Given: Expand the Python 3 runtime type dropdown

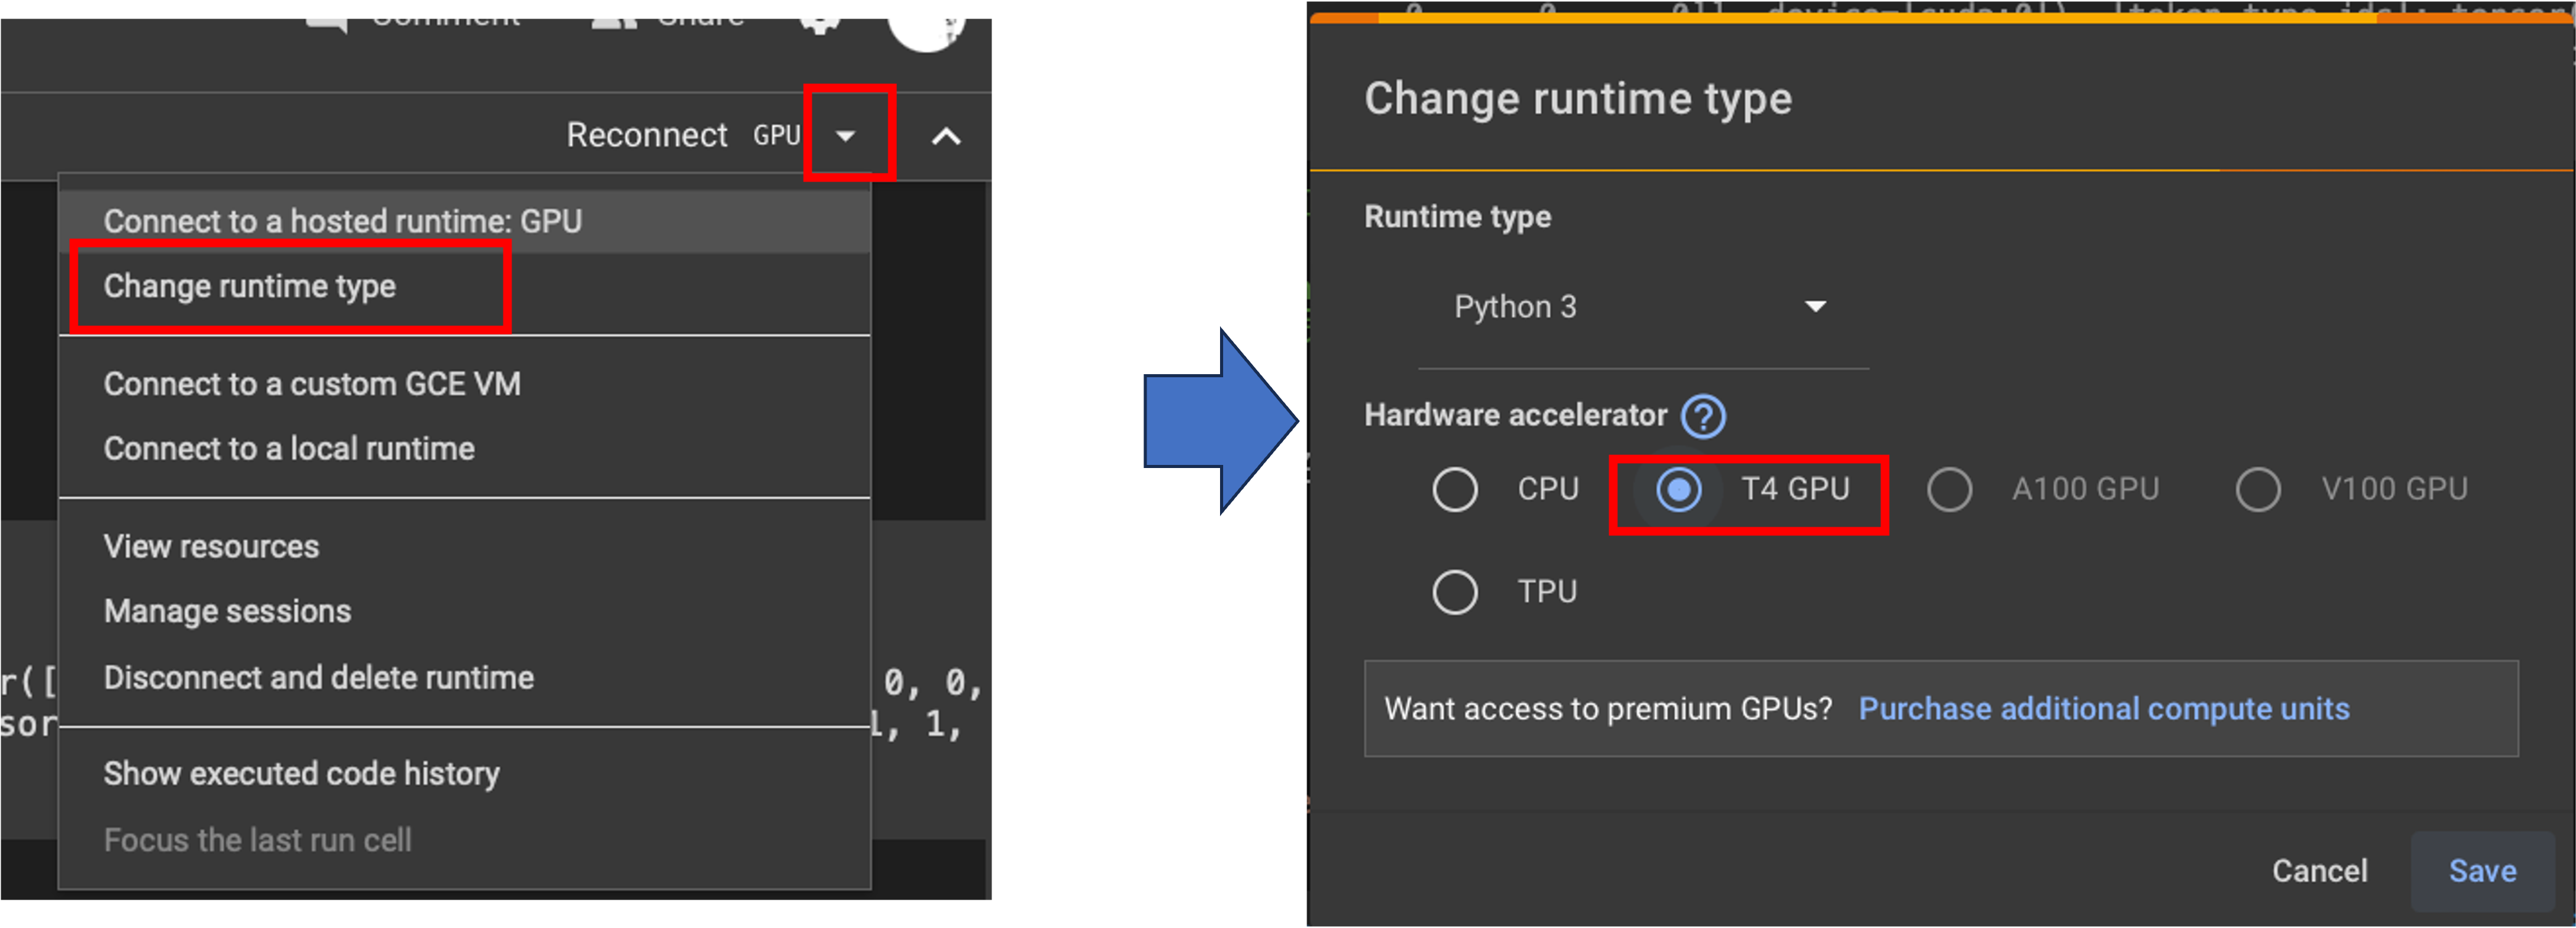Looking at the screenshot, I should coord(1814,306).
